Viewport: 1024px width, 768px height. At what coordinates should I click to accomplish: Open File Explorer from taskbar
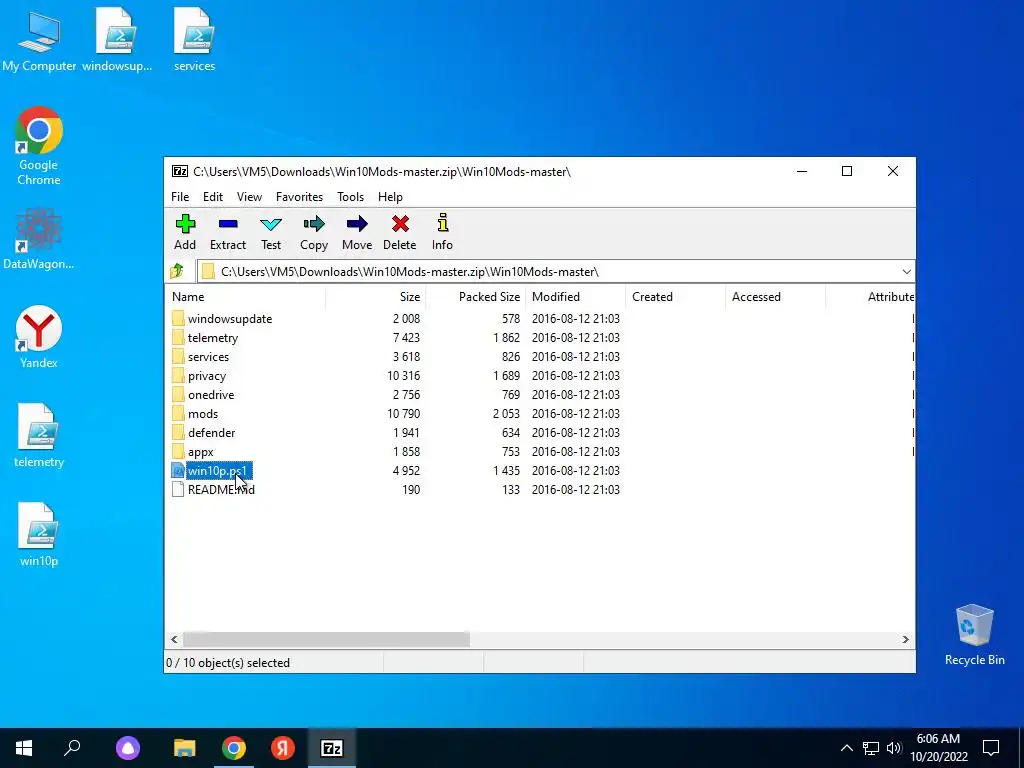pos(185,748)
